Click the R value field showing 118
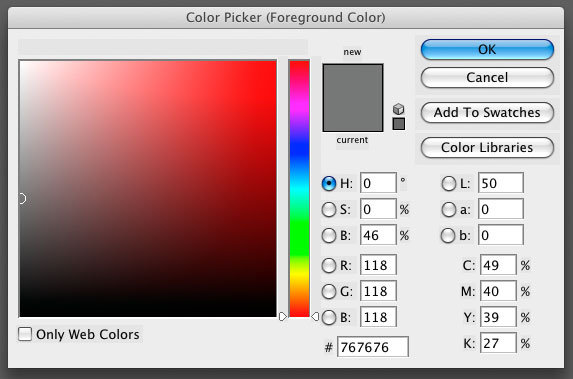Screen dimensions: 573x379 (378, 265)
